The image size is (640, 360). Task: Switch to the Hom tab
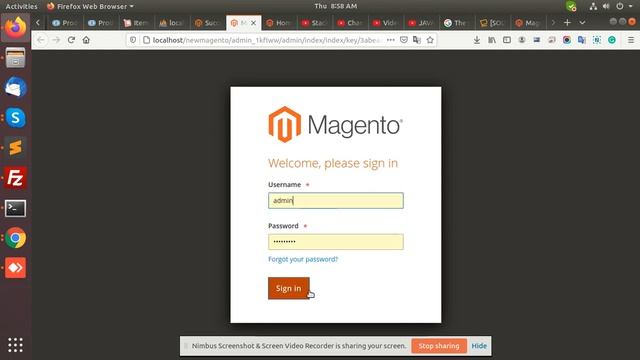pos(278,23)
